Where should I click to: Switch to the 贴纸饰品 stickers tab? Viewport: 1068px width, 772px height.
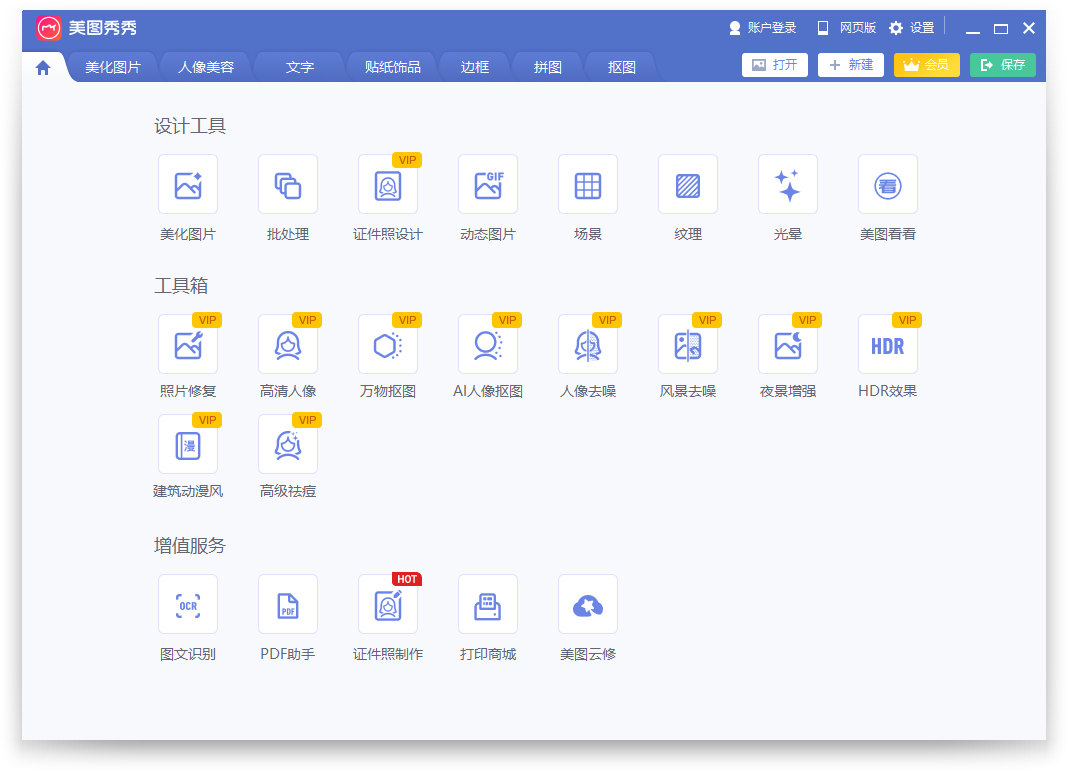point(392,67)
